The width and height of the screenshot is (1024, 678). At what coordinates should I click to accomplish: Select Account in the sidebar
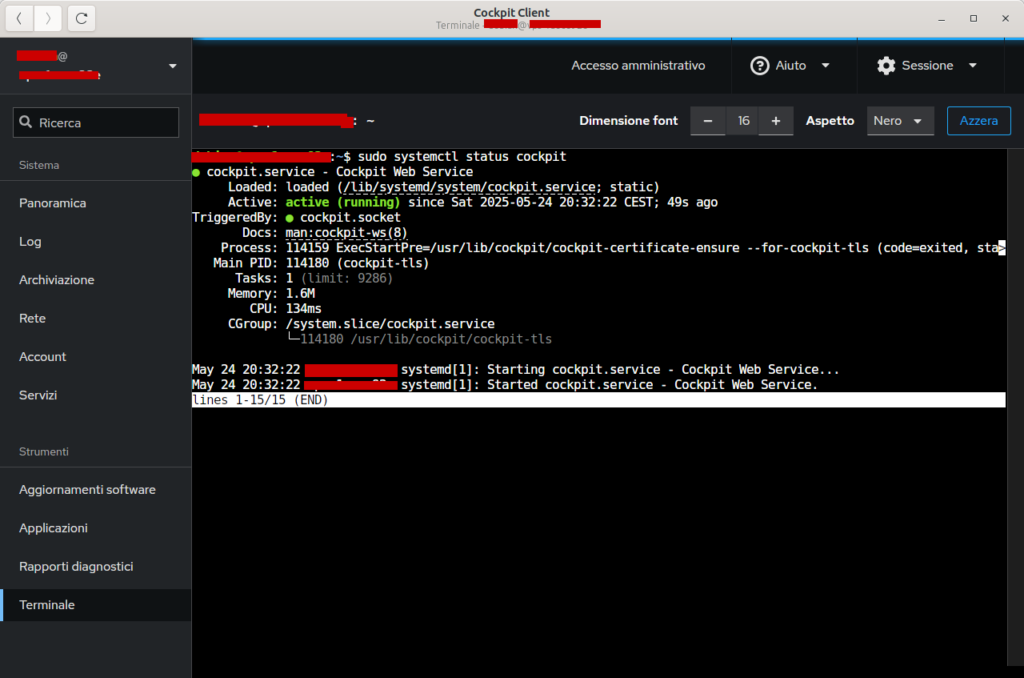[95, 357]
